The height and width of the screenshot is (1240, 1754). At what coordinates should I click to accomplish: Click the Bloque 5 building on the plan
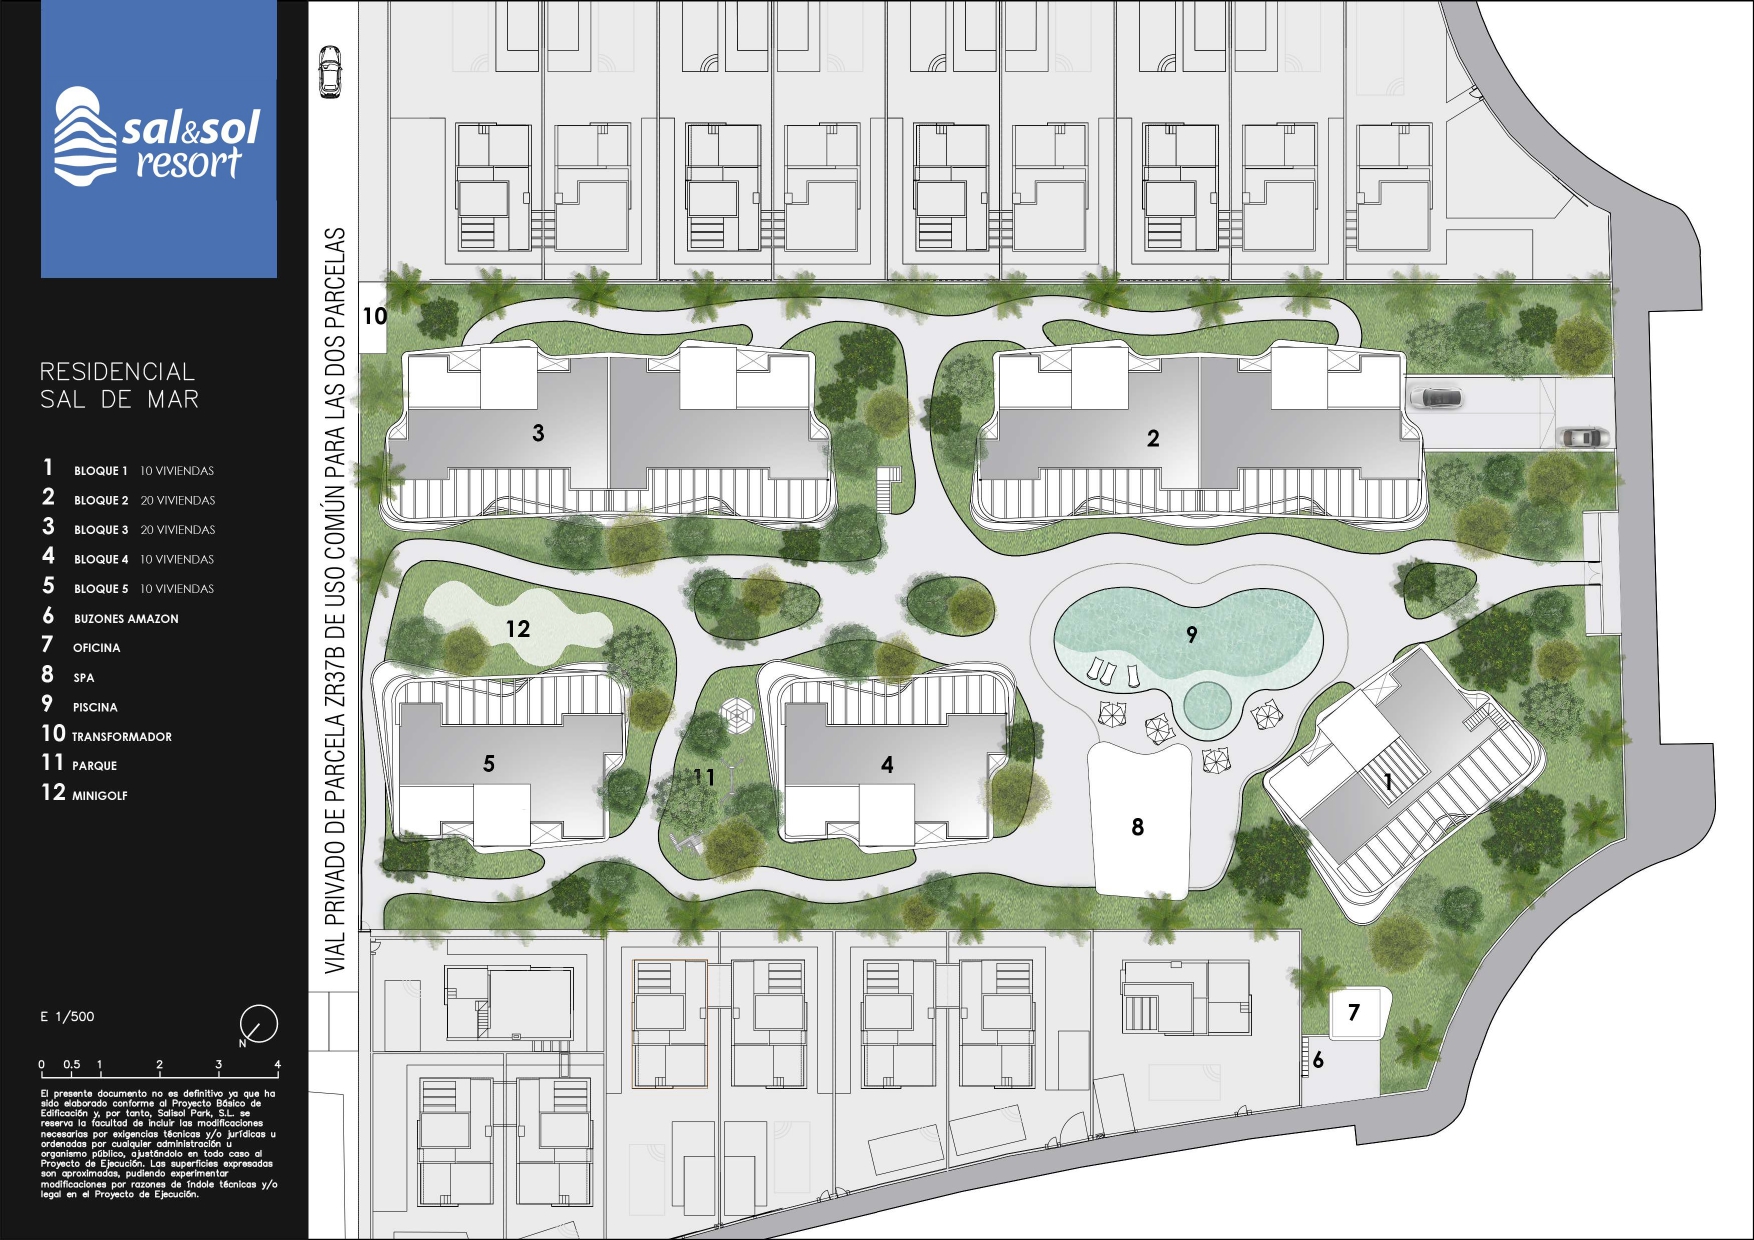(500, 762)
